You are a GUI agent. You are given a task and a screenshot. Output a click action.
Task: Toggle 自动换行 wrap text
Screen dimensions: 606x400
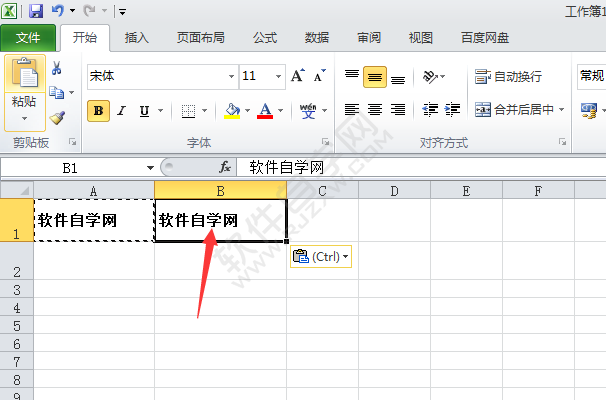click(x=509, y=77)
